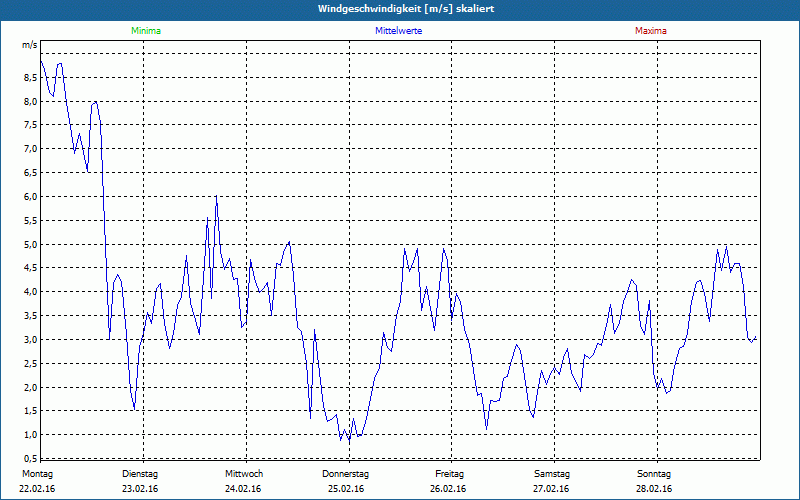Click the 4,0 y-axis value

pyautogui.click(x=30, y=292)
